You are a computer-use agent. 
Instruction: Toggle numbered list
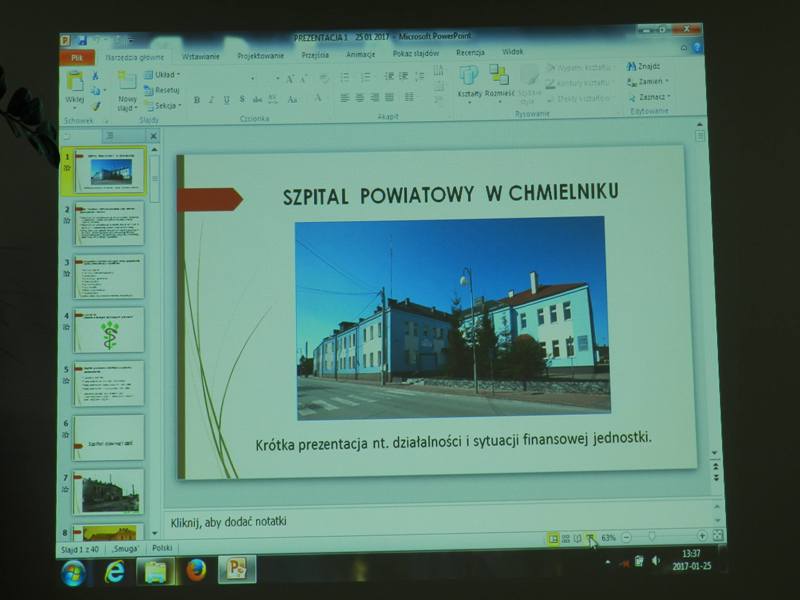(365, 77)
